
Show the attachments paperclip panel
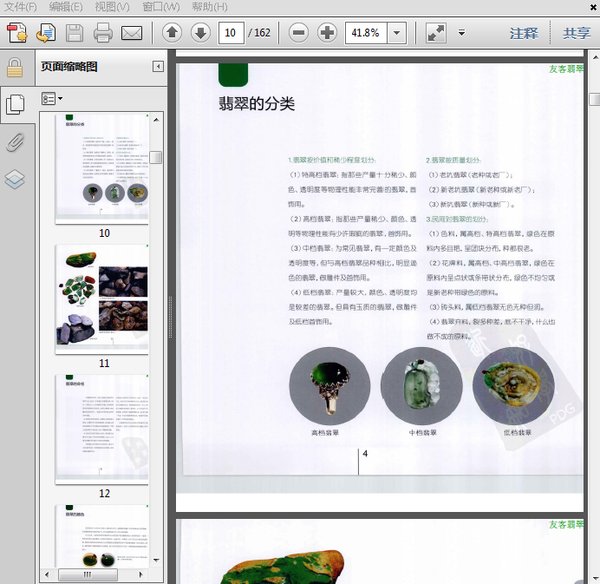(15, 141)
